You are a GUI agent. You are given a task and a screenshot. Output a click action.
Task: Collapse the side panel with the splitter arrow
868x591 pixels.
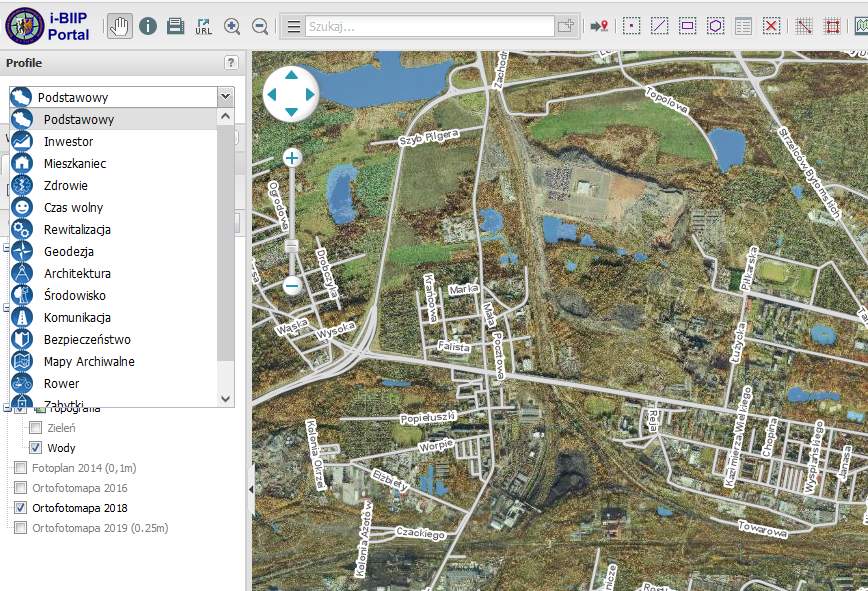[x=249, y=488]
